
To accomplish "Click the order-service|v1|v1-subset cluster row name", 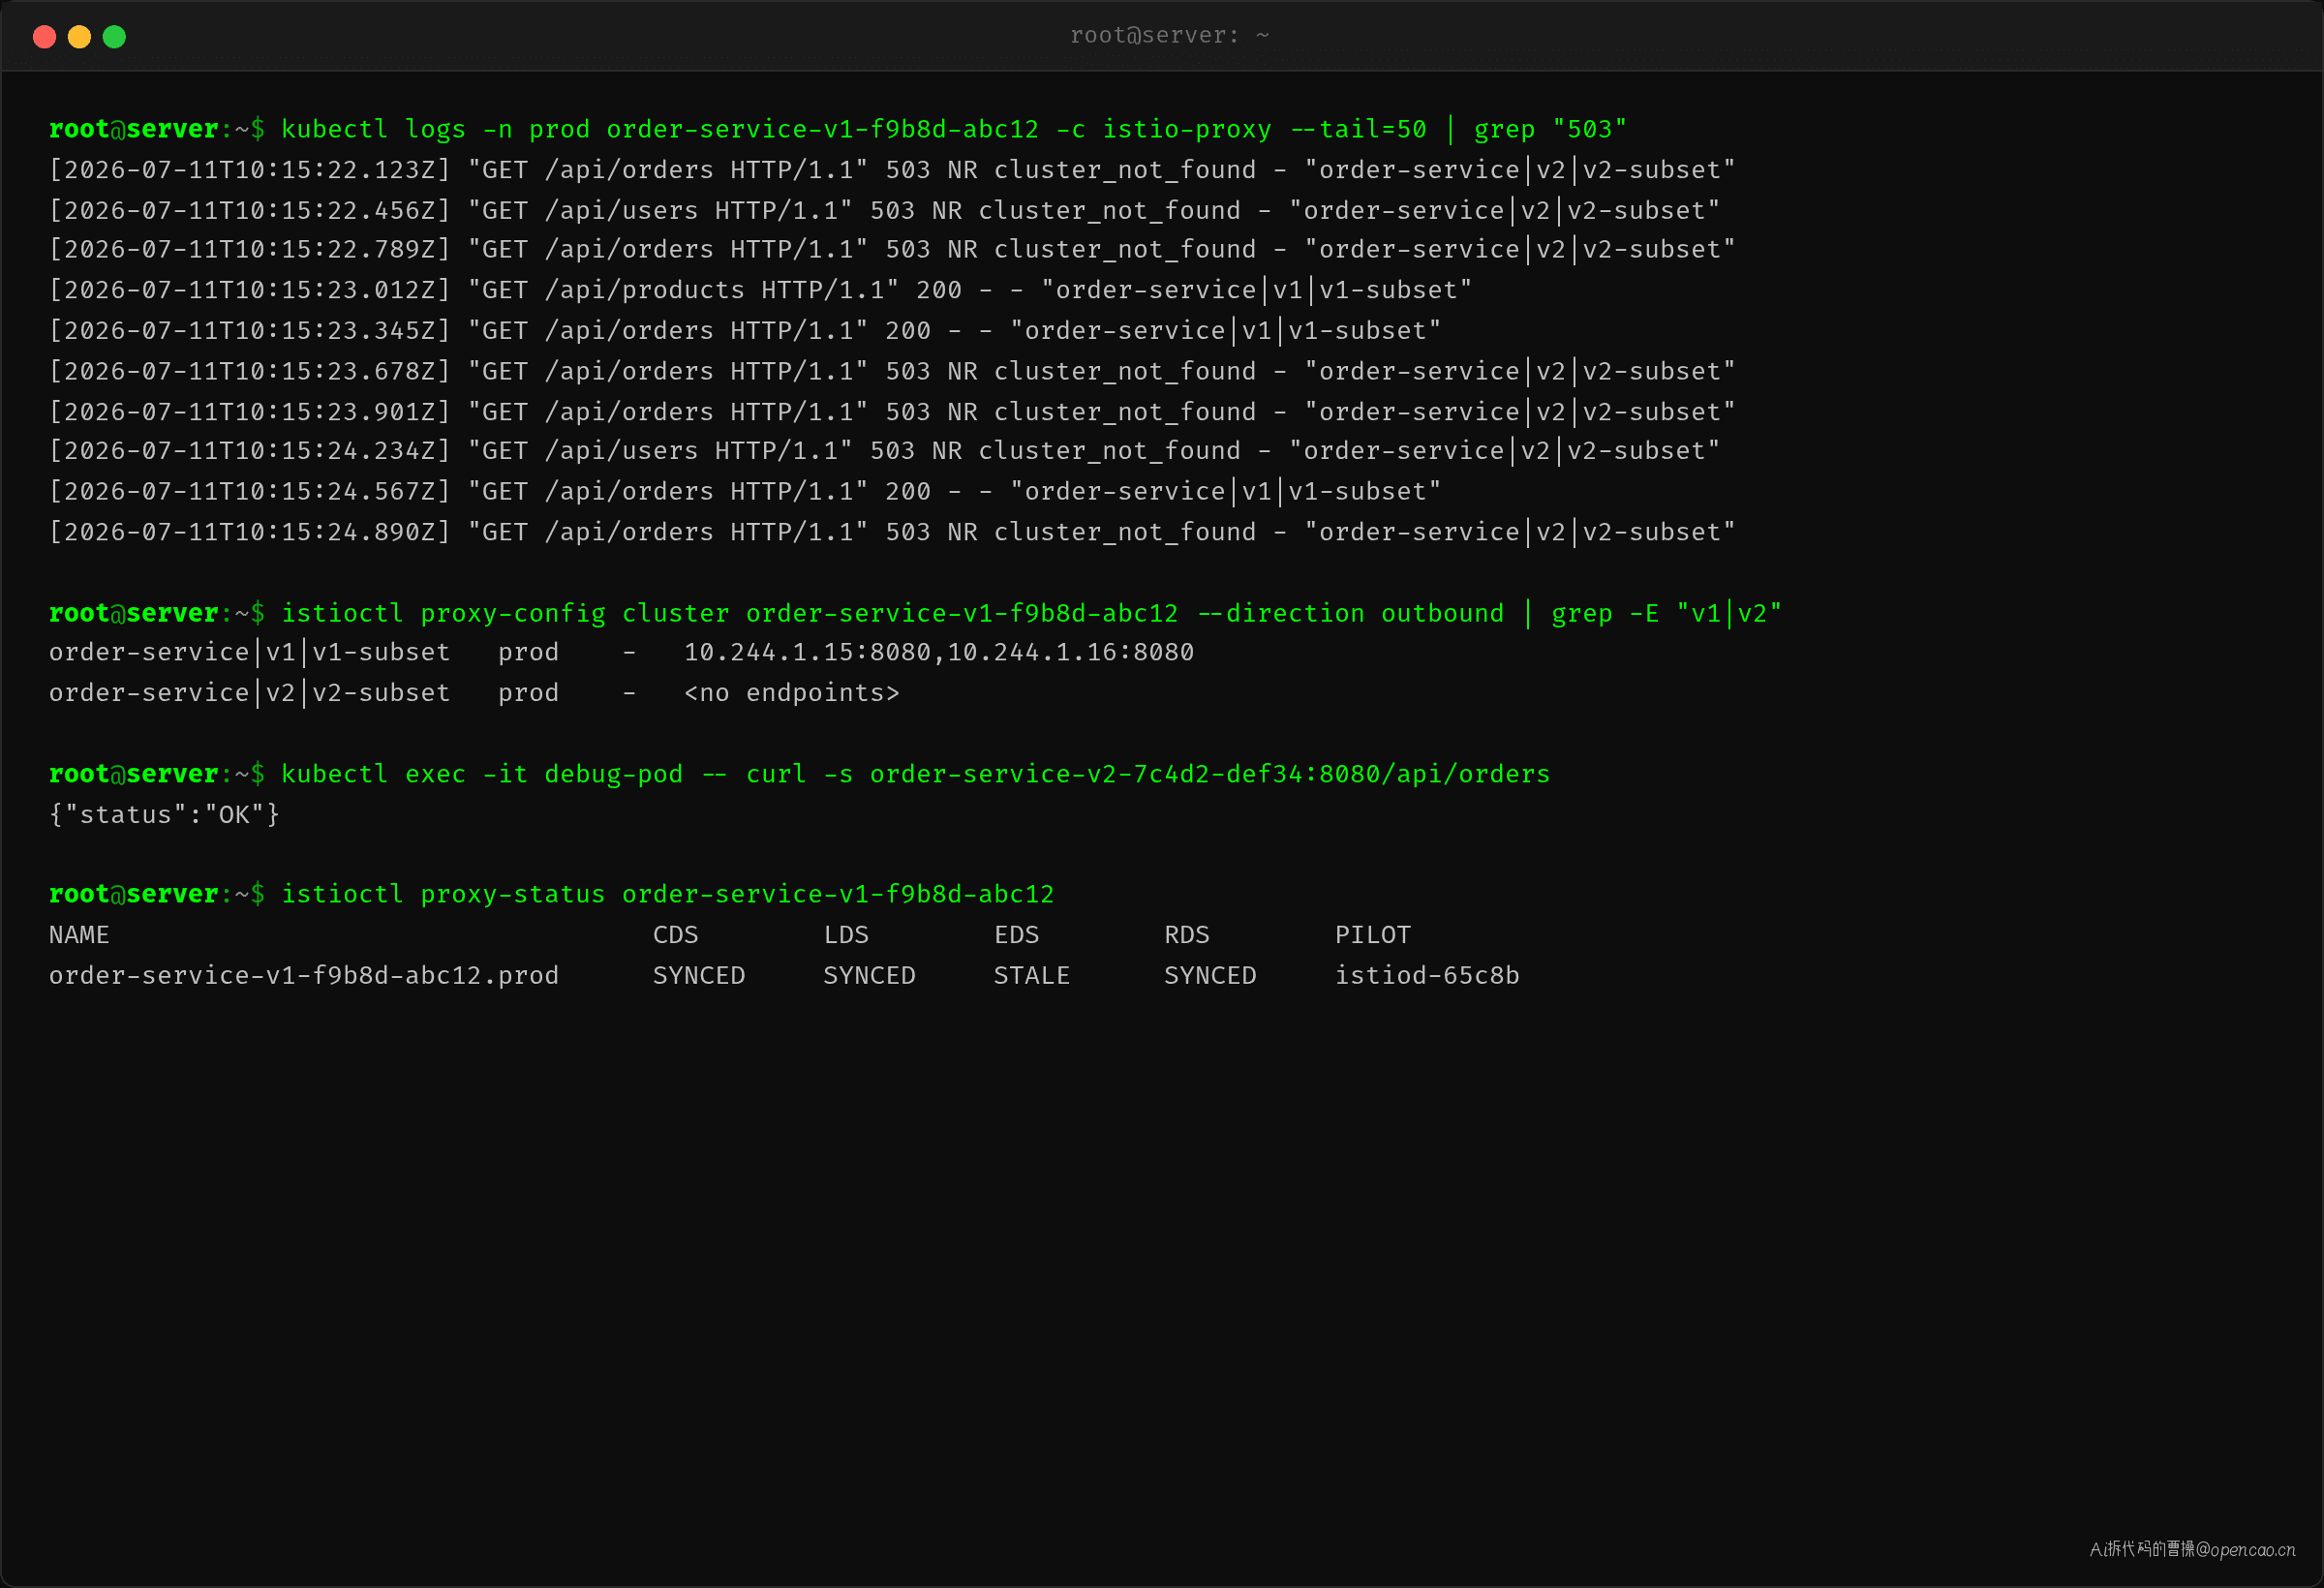I will [x=250, y=653].
